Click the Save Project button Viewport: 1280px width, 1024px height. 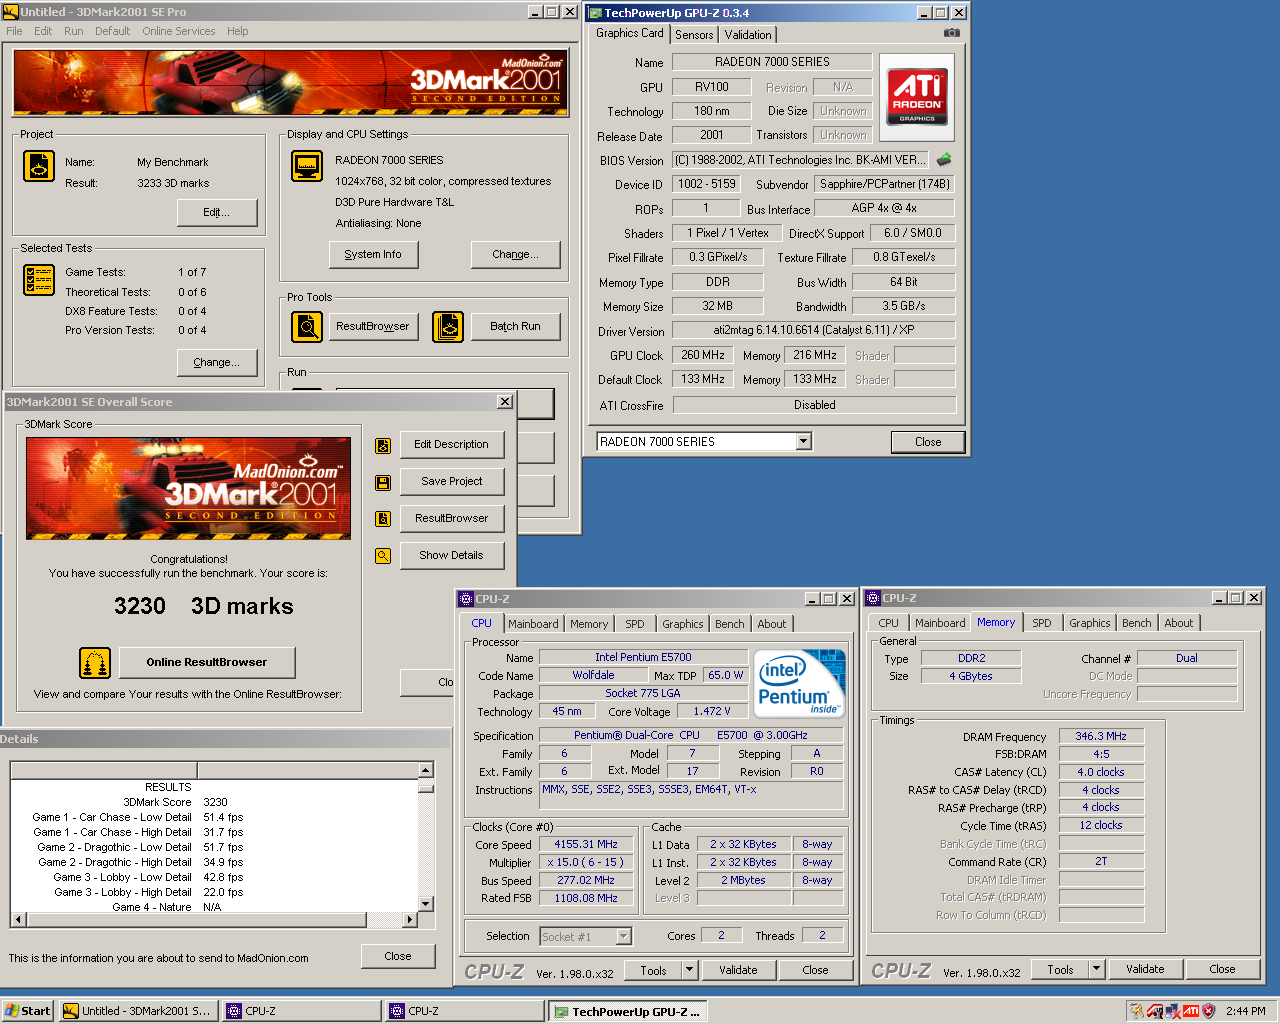pos(452,482)
